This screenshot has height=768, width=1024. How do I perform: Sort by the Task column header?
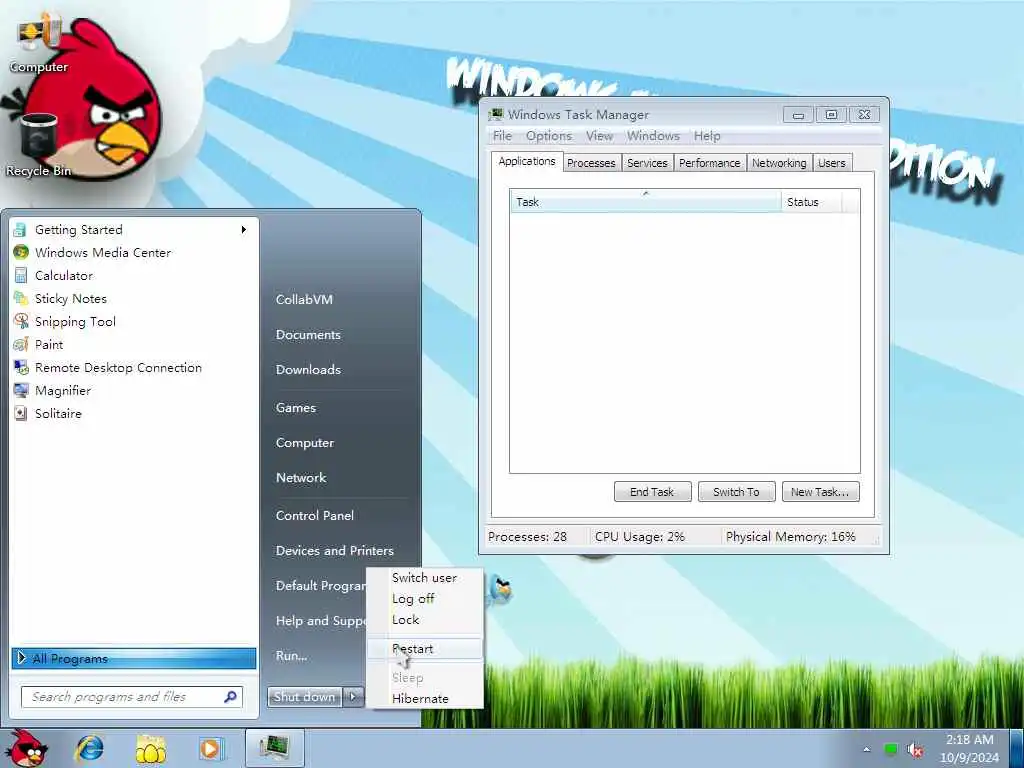point(645,202)
